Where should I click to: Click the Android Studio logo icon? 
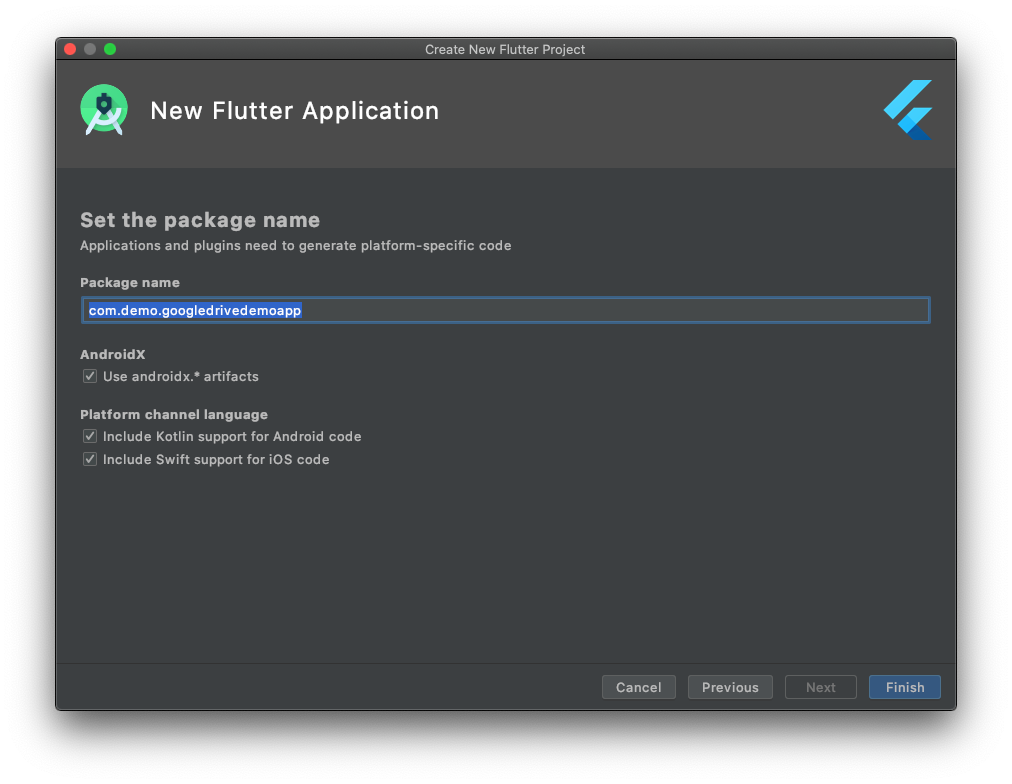click(x=104, y=110)
